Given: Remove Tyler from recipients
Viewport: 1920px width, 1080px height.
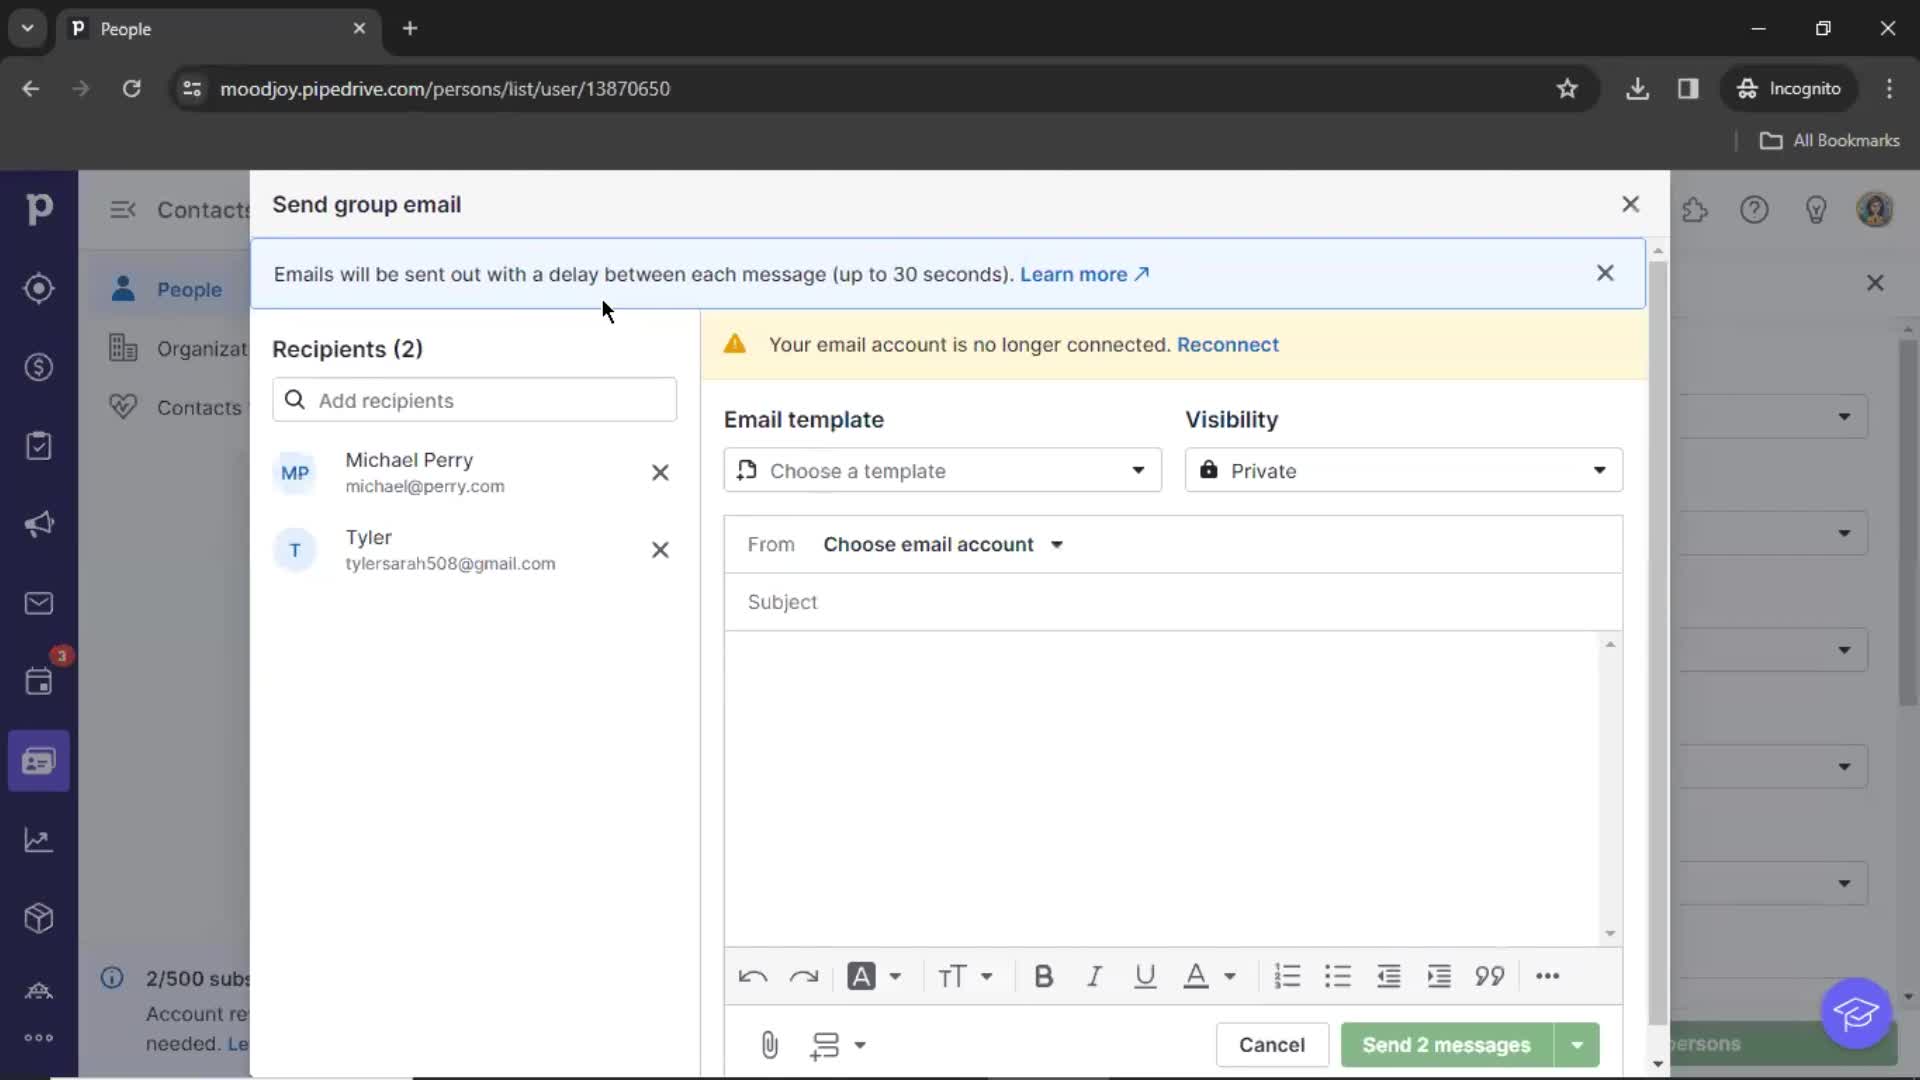Looking at the screenshot, I should pos(659,550).
